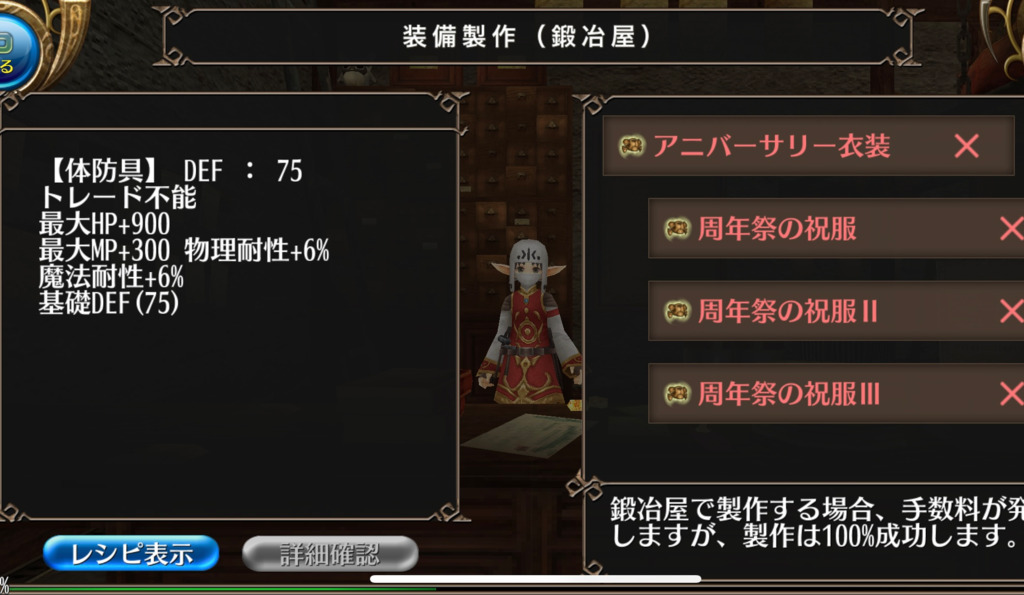Screen dimensions: 1024x595
Task: Click the scroll icon beside 周年祭の祝服
Action: pos(677,229)
